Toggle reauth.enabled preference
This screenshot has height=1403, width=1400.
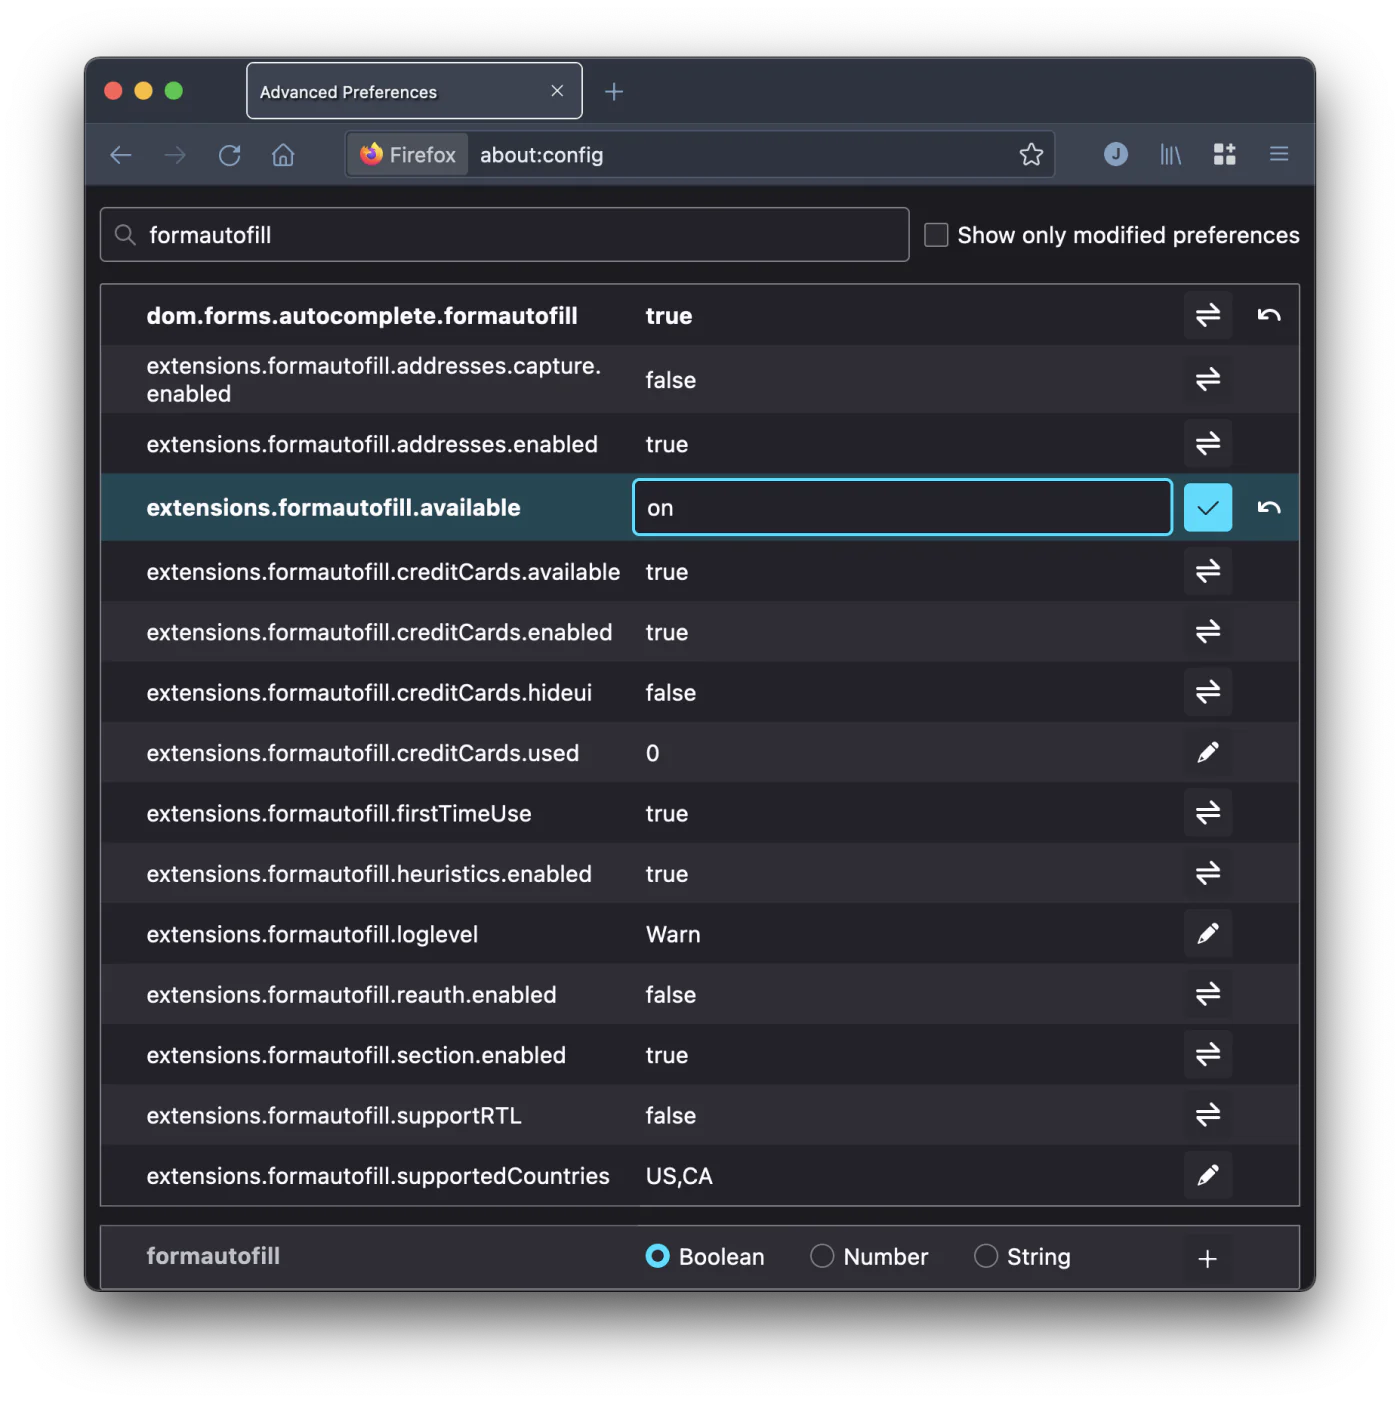click(1208, 994)
